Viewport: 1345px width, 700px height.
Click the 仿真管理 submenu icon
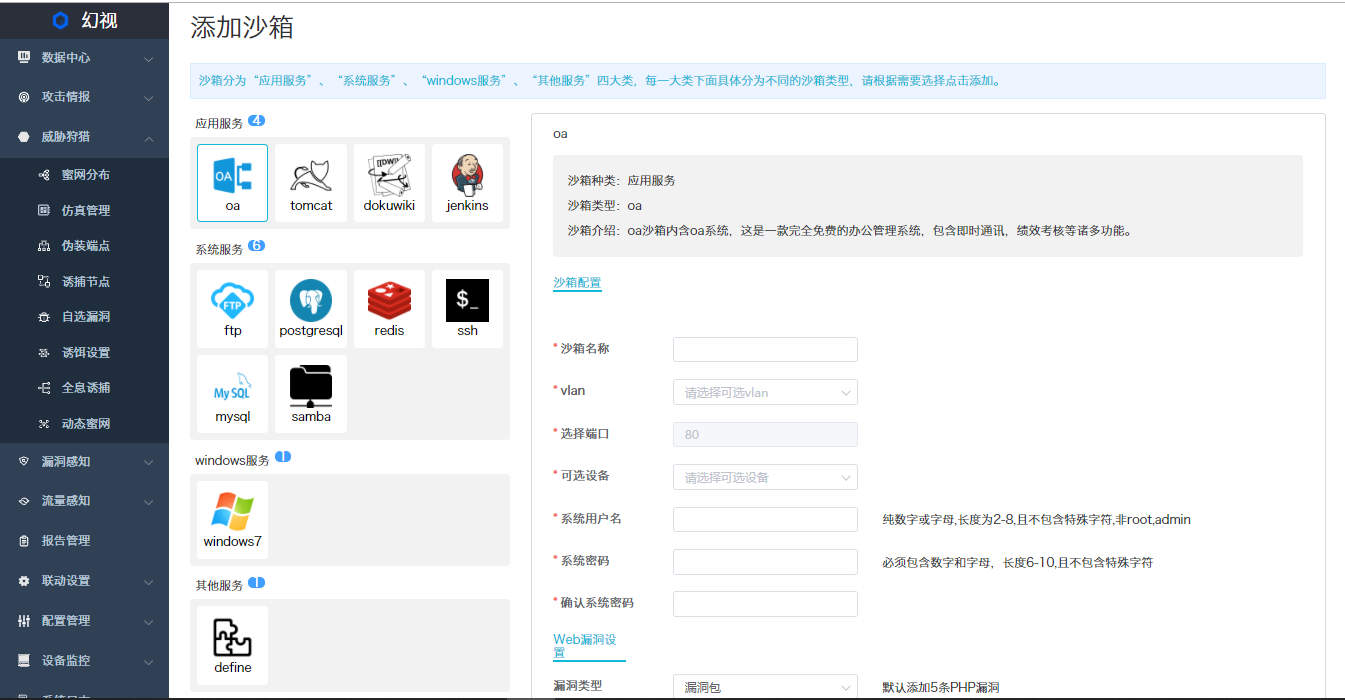[x=44, y=210]
